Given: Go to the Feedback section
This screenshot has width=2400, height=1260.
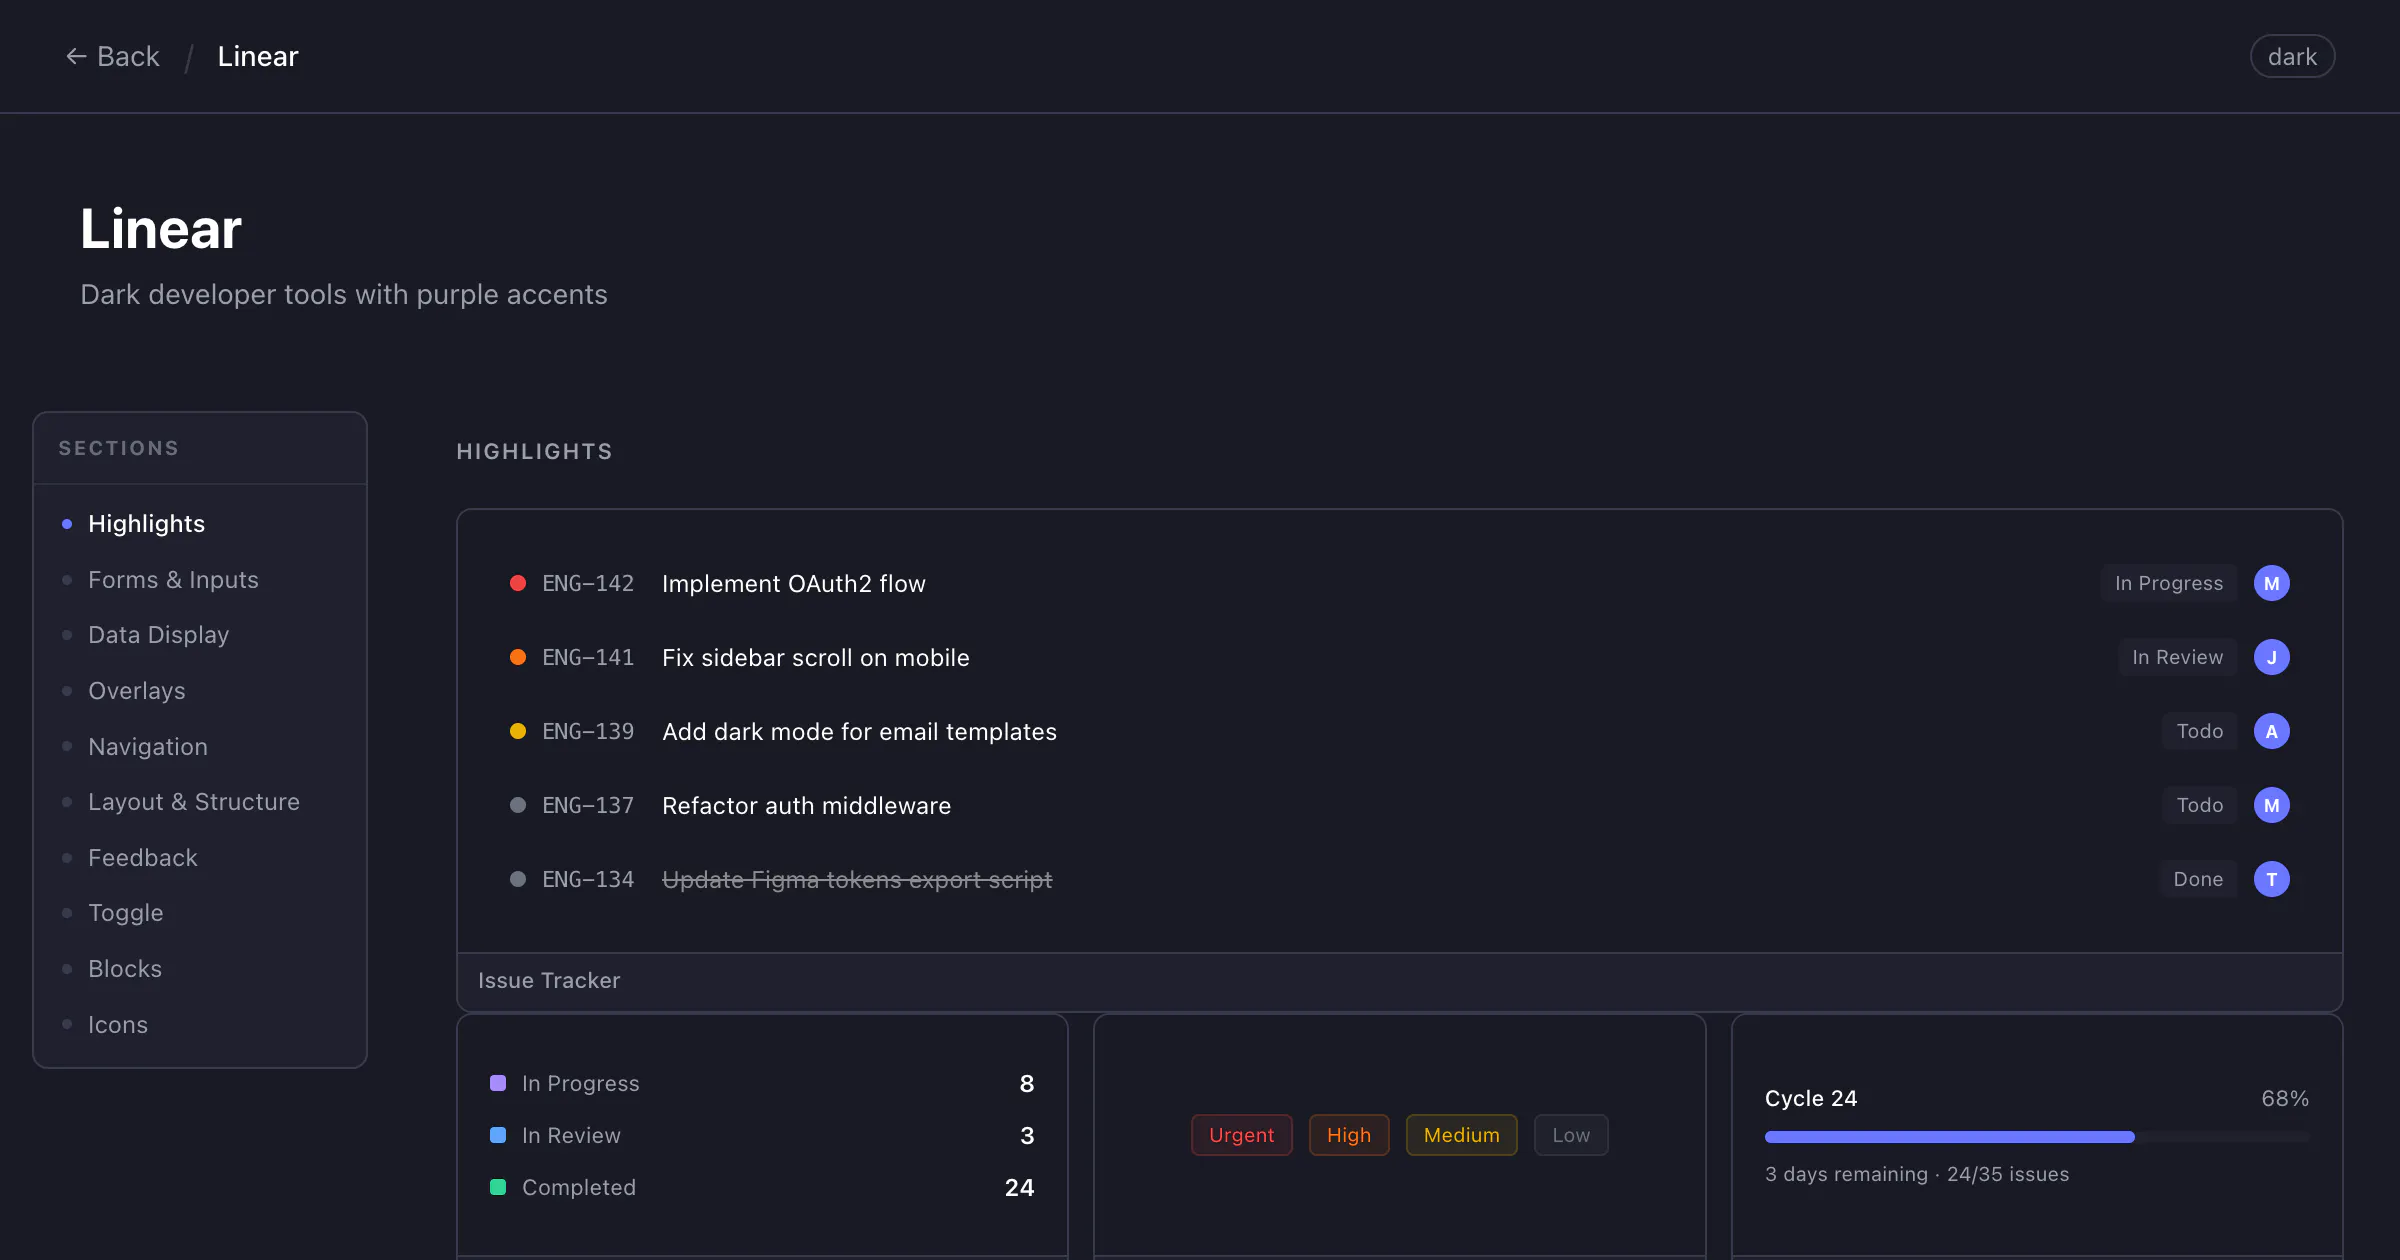Looking at the screenshot, I should (143, 858).
